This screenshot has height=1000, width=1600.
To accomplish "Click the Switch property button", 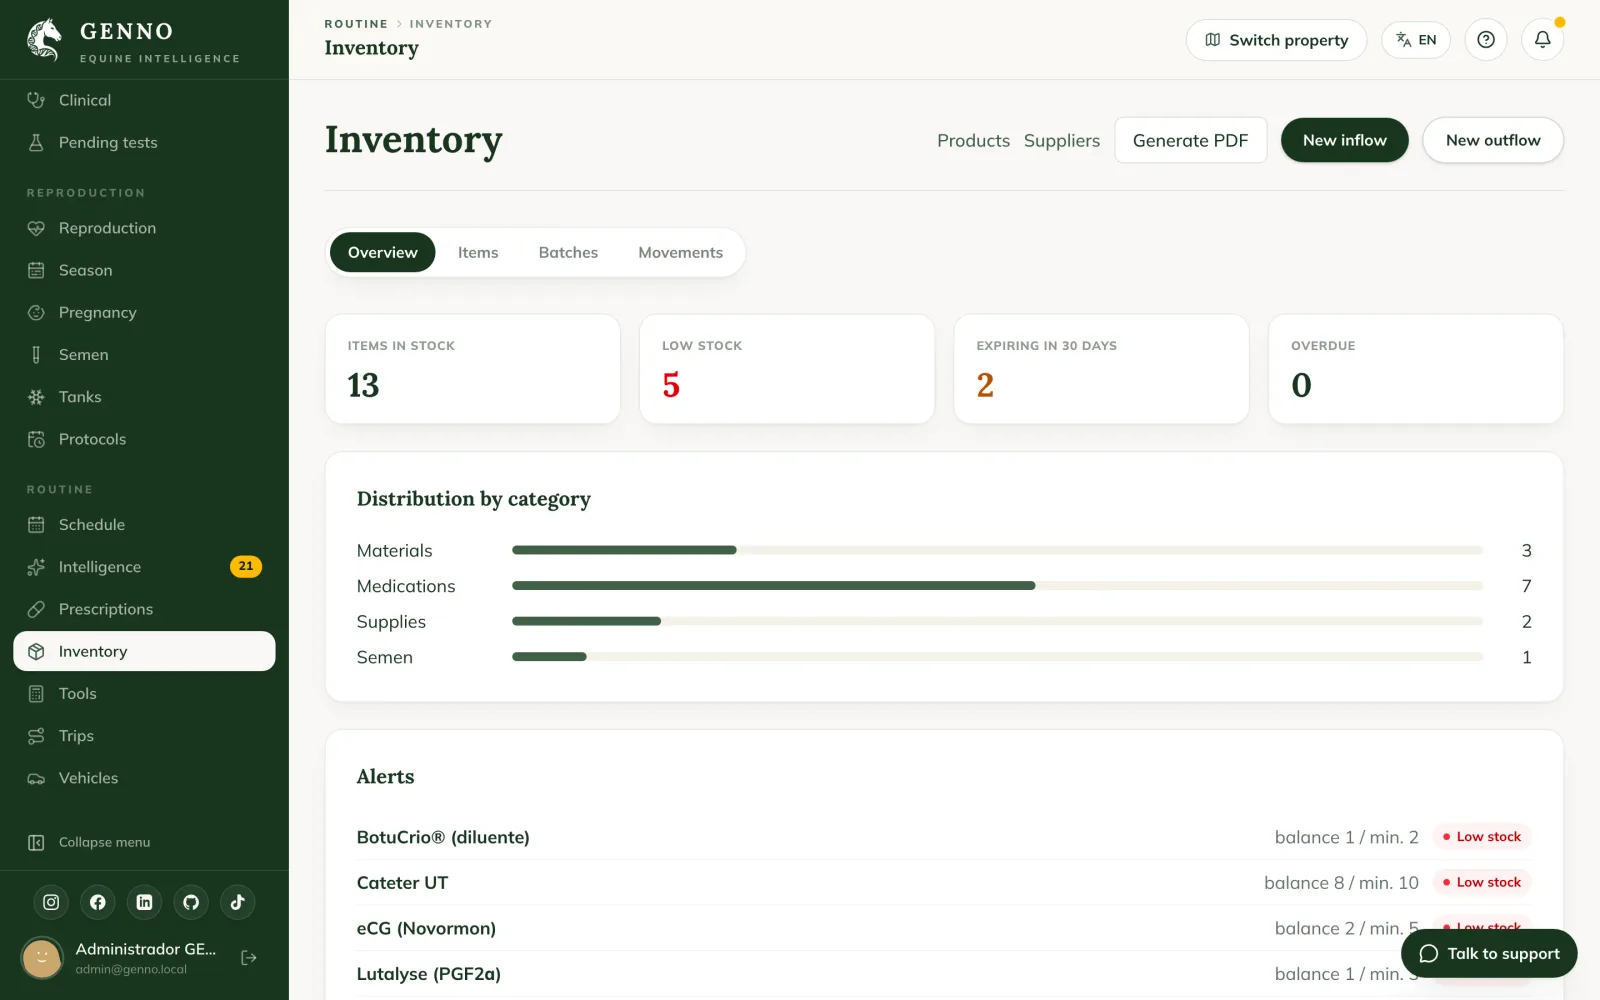I will click(1276, 40).
